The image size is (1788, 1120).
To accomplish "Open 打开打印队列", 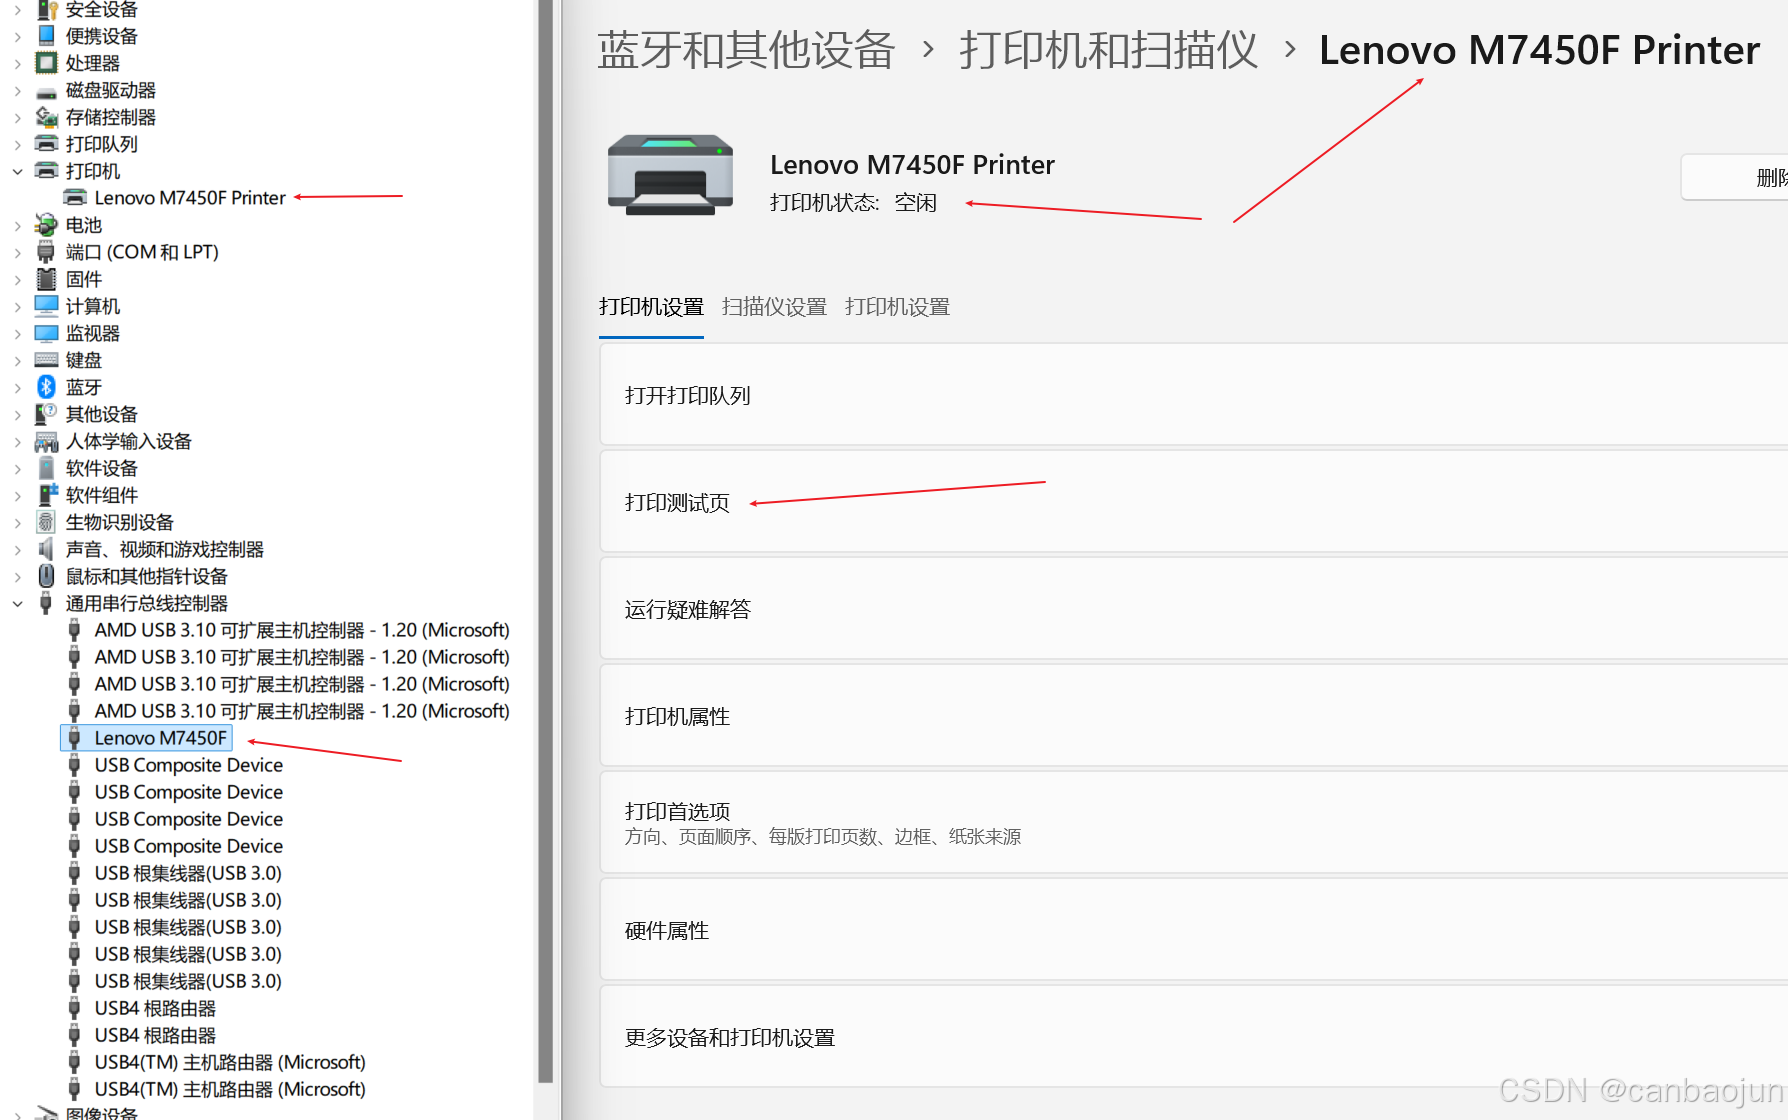I will 1193,395.
